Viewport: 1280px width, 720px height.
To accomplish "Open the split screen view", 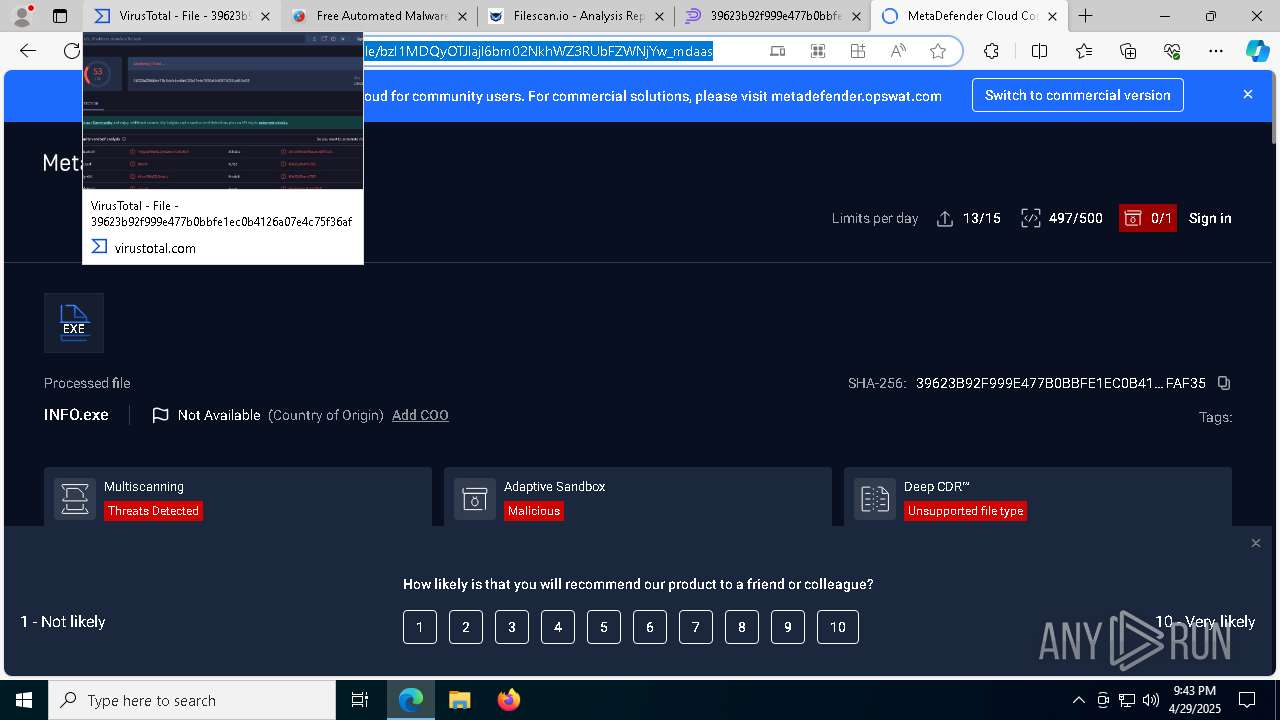I will (x=1039, y=52).
